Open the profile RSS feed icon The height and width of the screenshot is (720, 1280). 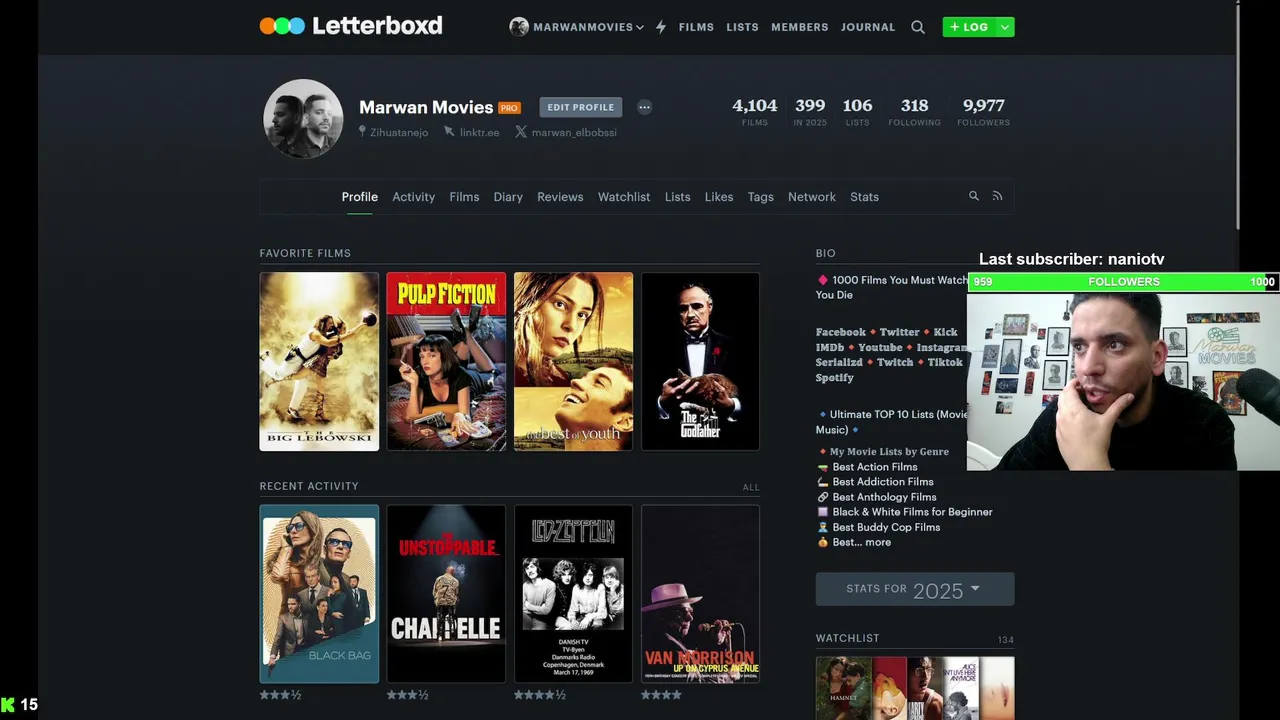[x=997, y=196]
